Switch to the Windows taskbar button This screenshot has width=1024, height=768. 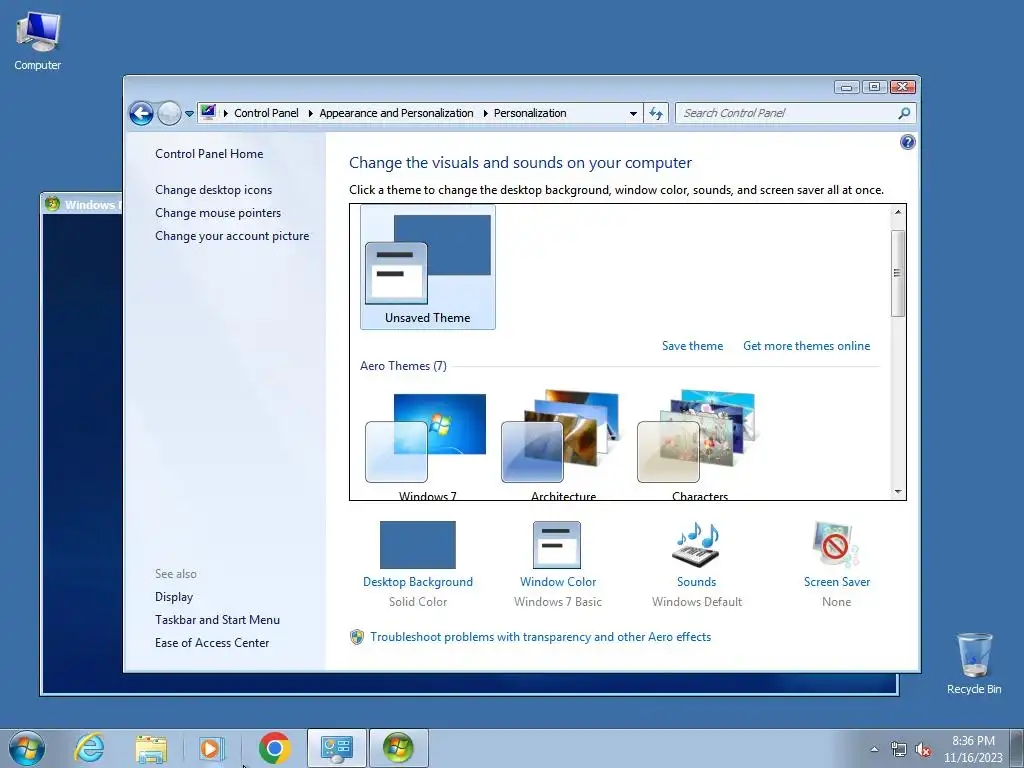click(398, 748)
